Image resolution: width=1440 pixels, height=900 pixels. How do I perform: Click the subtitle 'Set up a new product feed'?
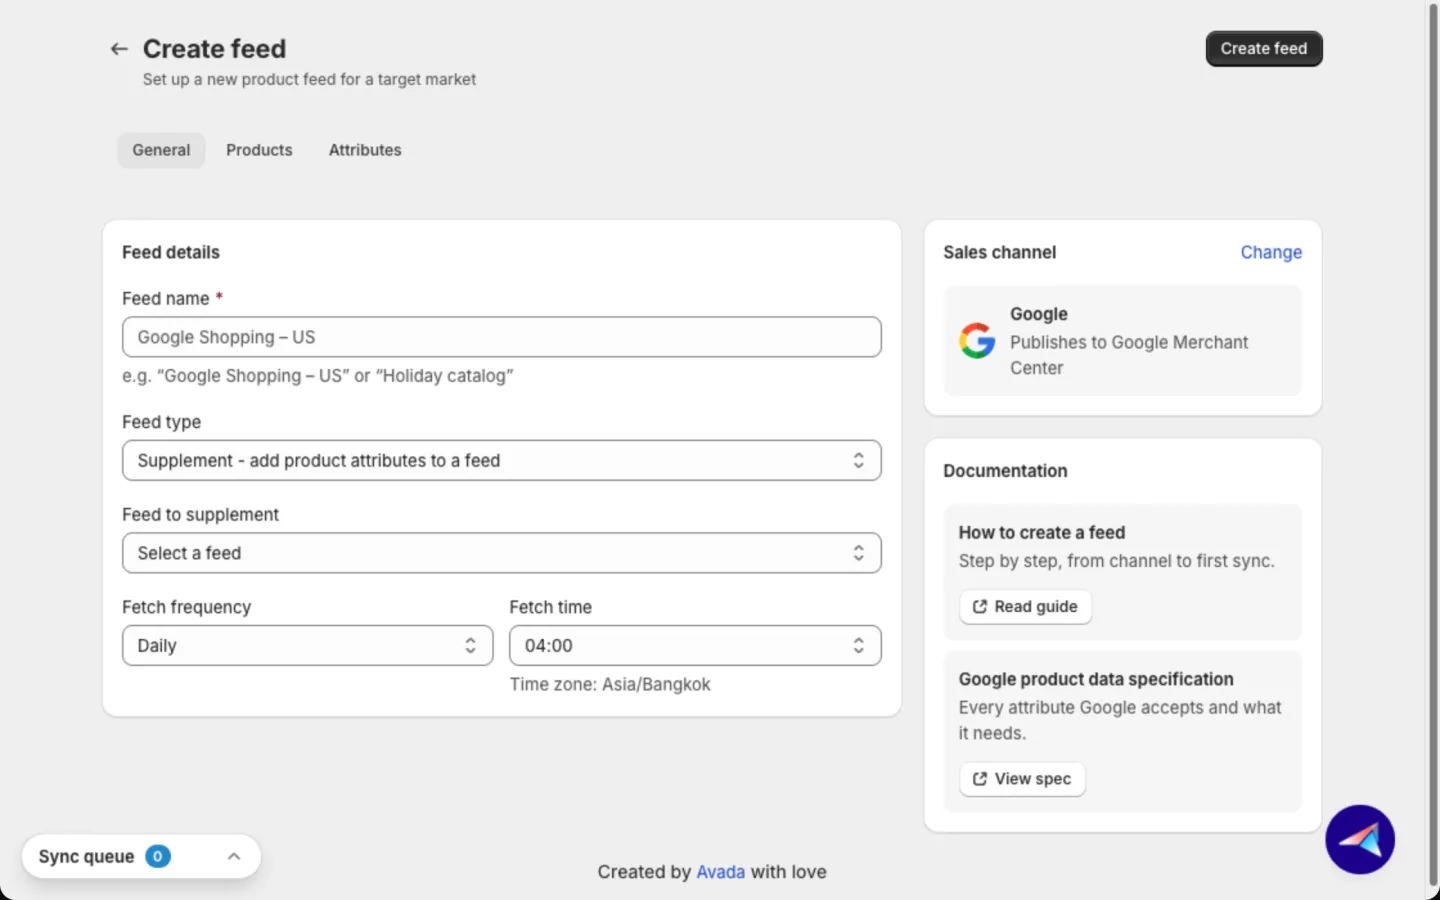pos(309,80)
